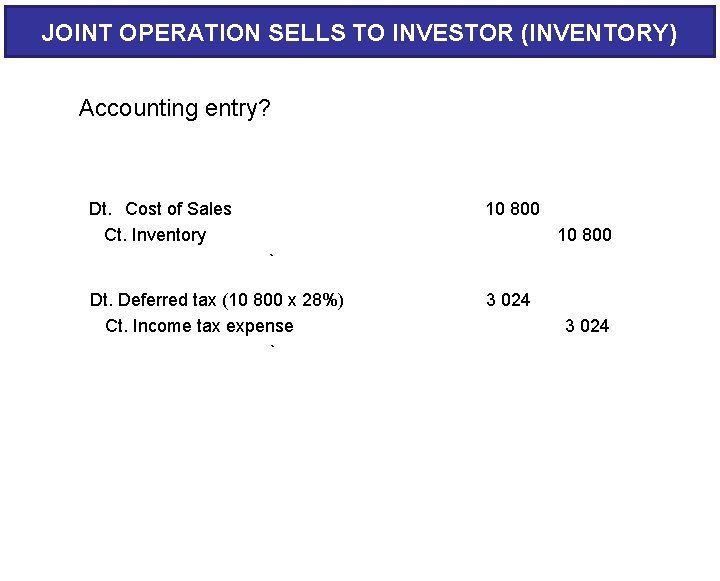The image size is (720, 581).
Task: Click the 10 800 debit amount for Cost of Sales
Action: pos(512,209)
